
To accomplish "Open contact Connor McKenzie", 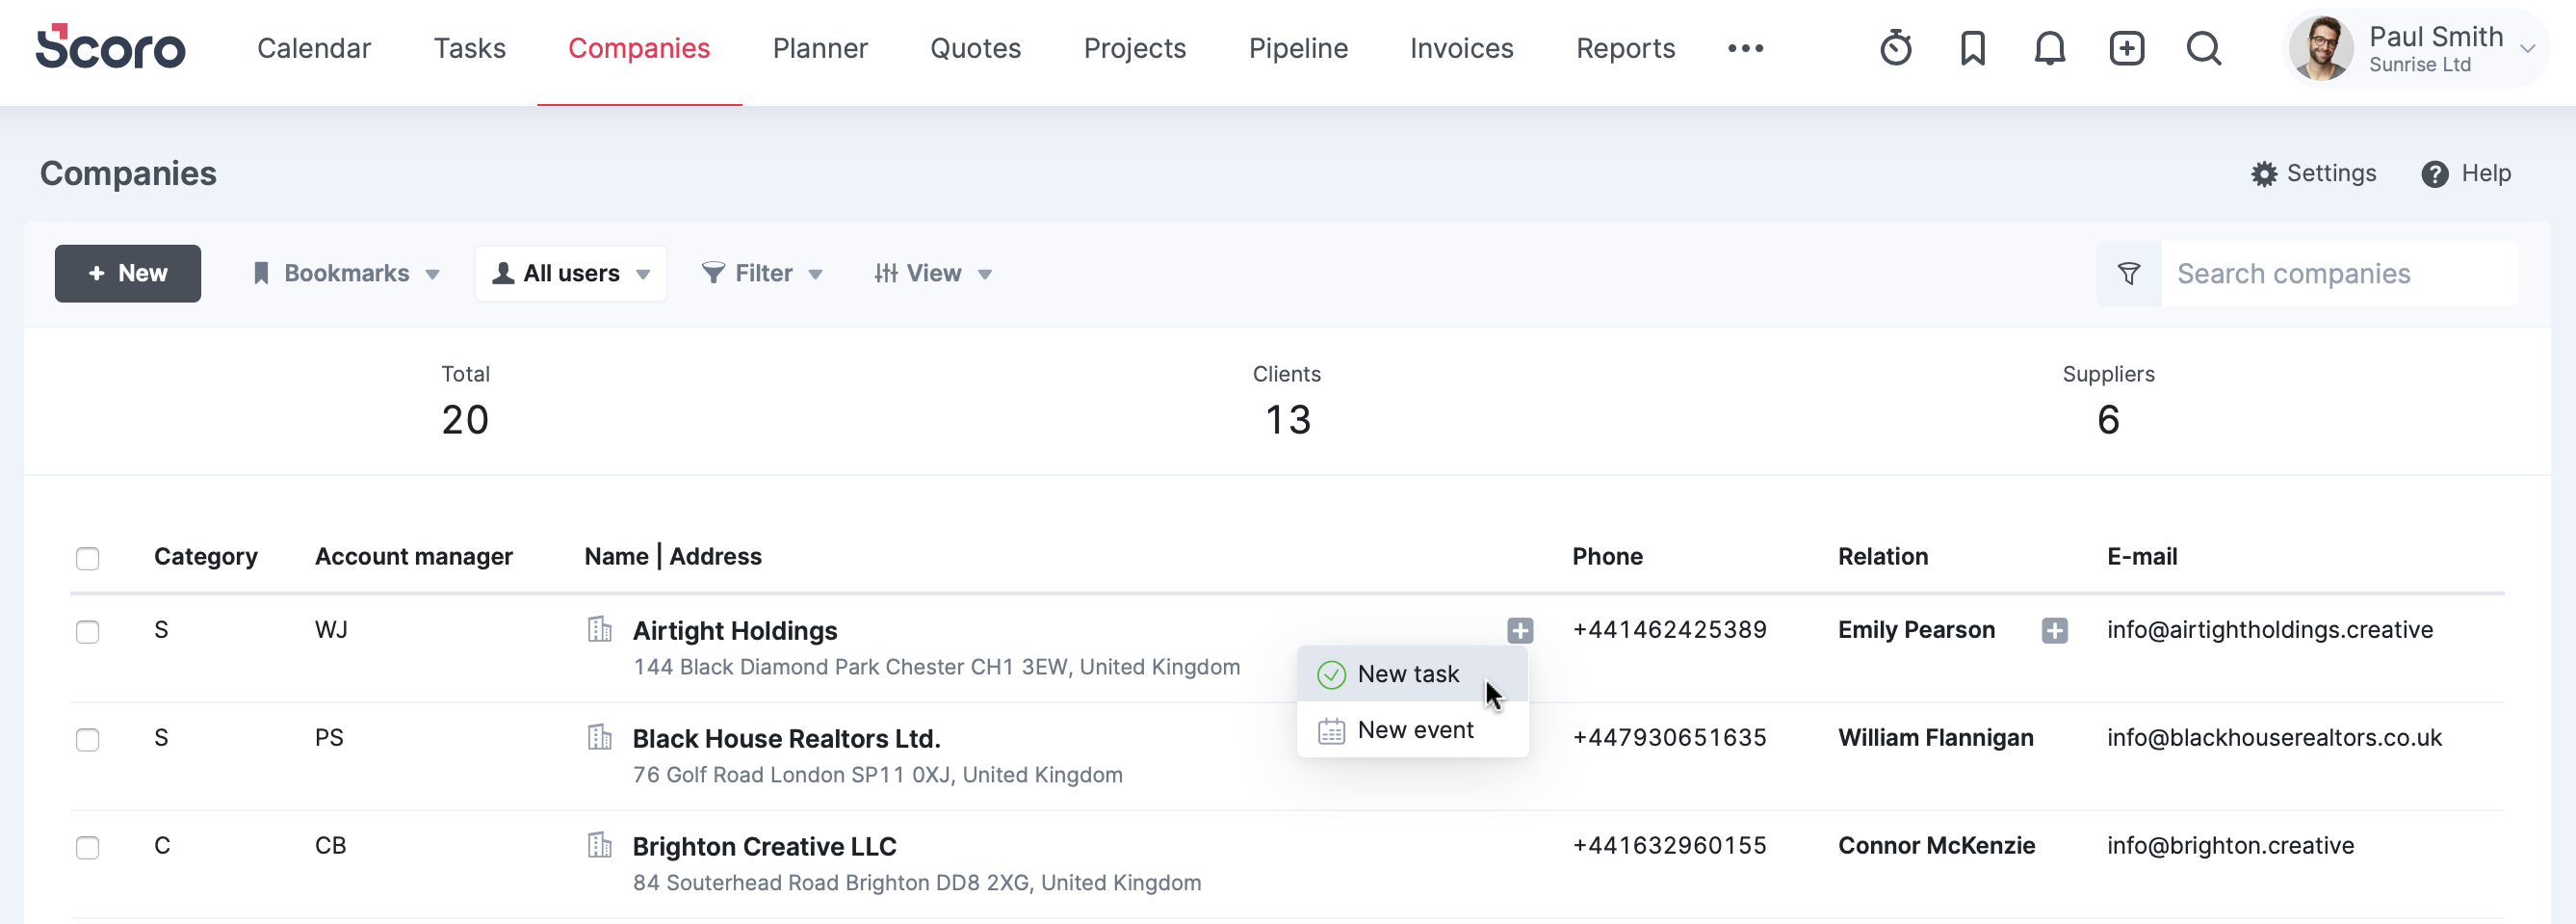I will tap(1936, 846).
